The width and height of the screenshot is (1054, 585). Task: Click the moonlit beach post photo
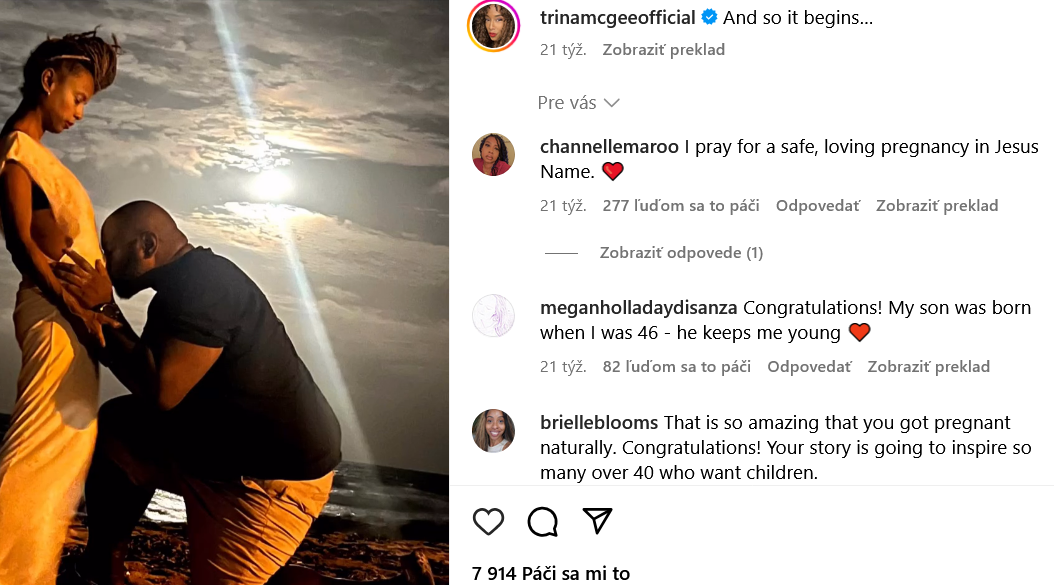coord(224,292)
